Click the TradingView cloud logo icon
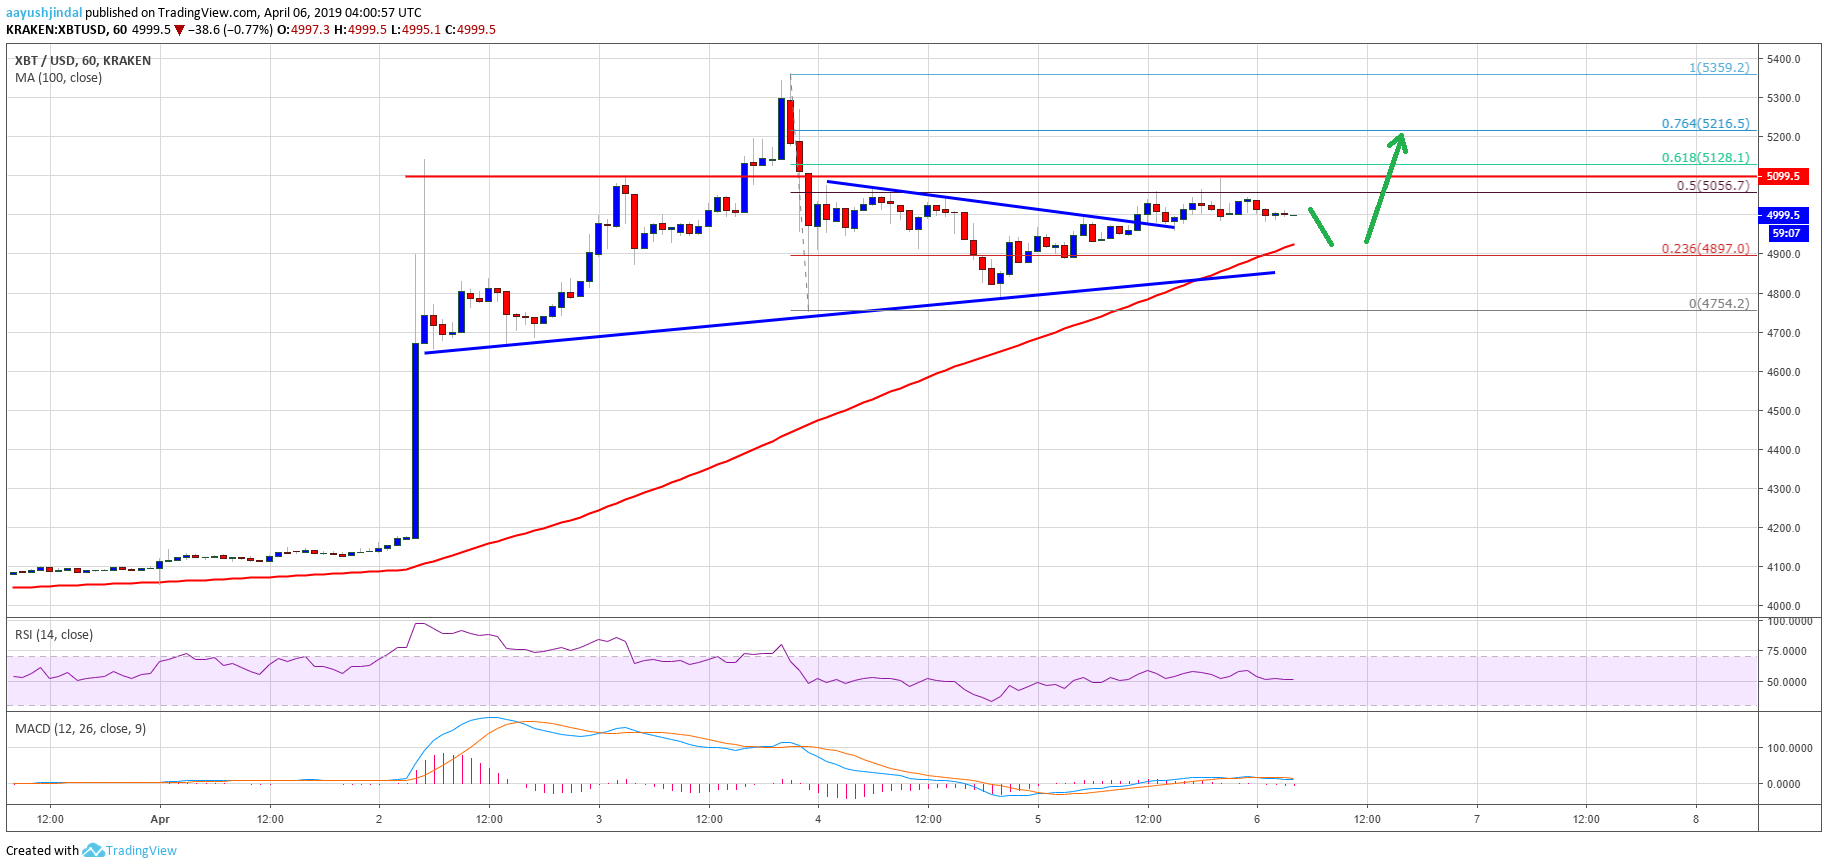1828x868 pixels. tap(93, 850)
